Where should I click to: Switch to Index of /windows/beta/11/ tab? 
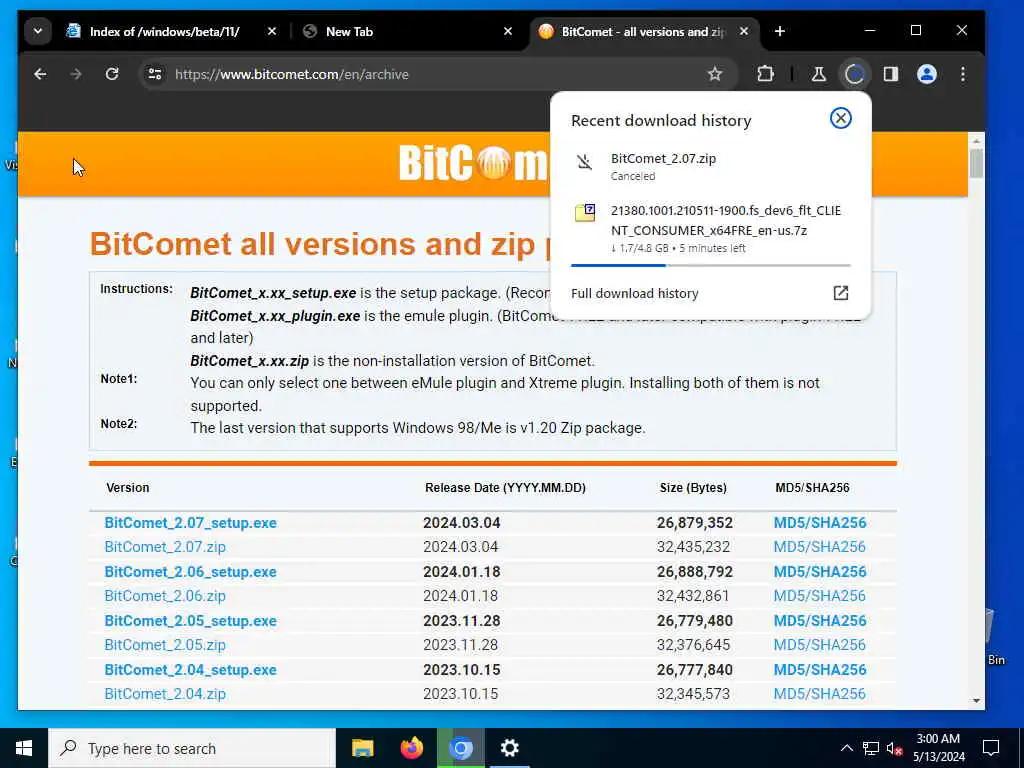tap(165, 31)
